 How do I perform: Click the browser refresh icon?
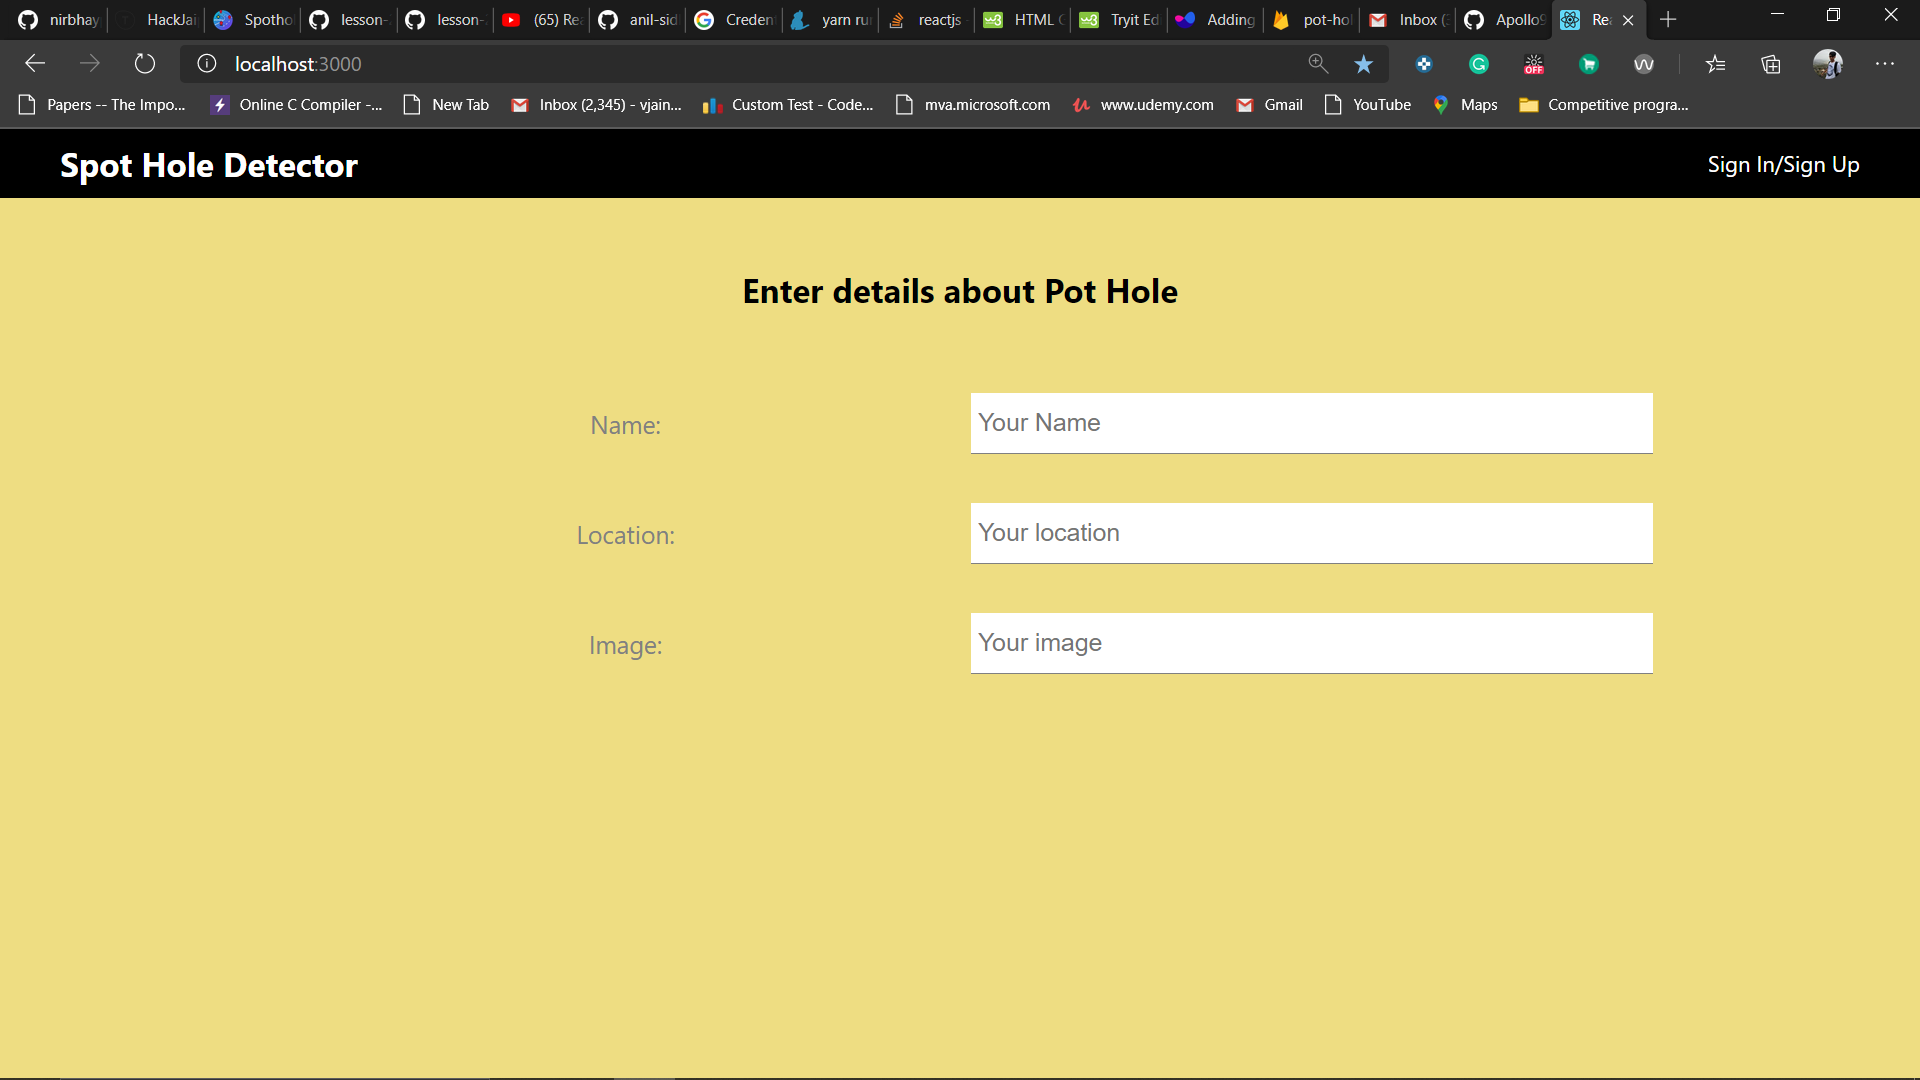click(145, 64)
